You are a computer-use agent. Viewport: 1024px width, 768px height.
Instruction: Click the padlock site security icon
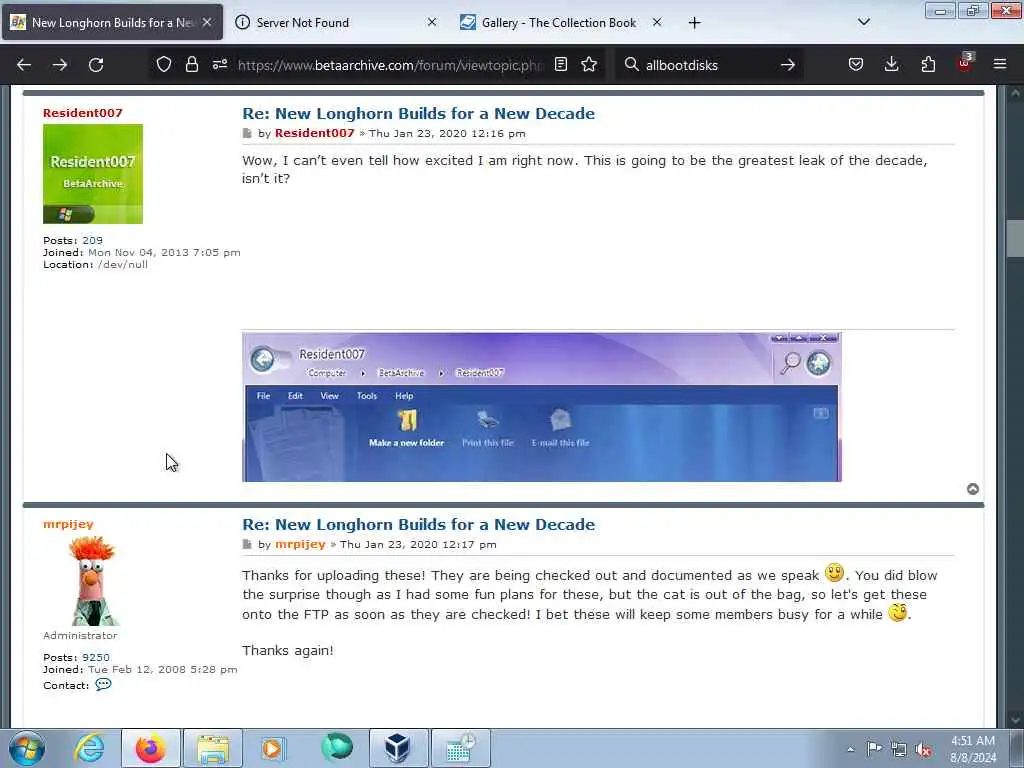point(191,64)
